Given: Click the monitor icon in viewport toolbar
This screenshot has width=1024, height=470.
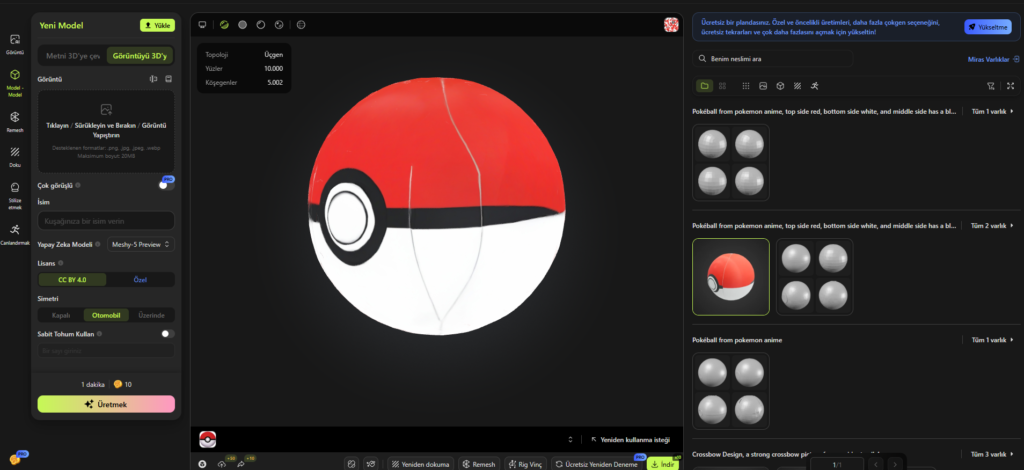Looking at the screenshot, I should (202, 25).
